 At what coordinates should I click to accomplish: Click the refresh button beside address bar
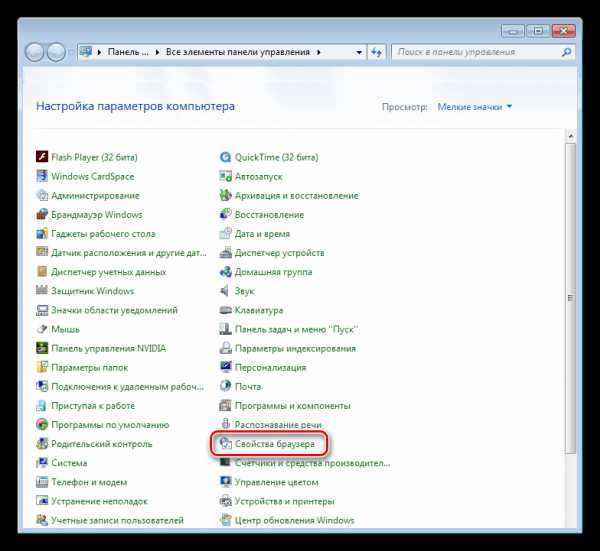click(x=377, y=52)
